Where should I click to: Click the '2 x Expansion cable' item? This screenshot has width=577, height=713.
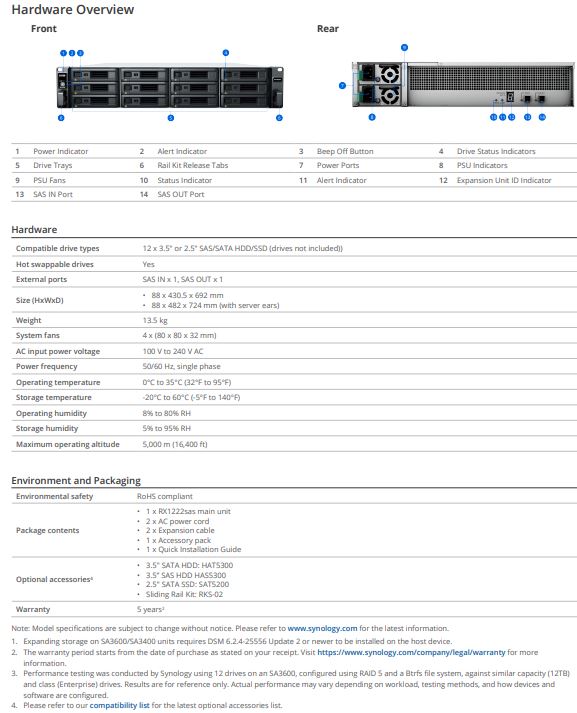coord(180,530)
